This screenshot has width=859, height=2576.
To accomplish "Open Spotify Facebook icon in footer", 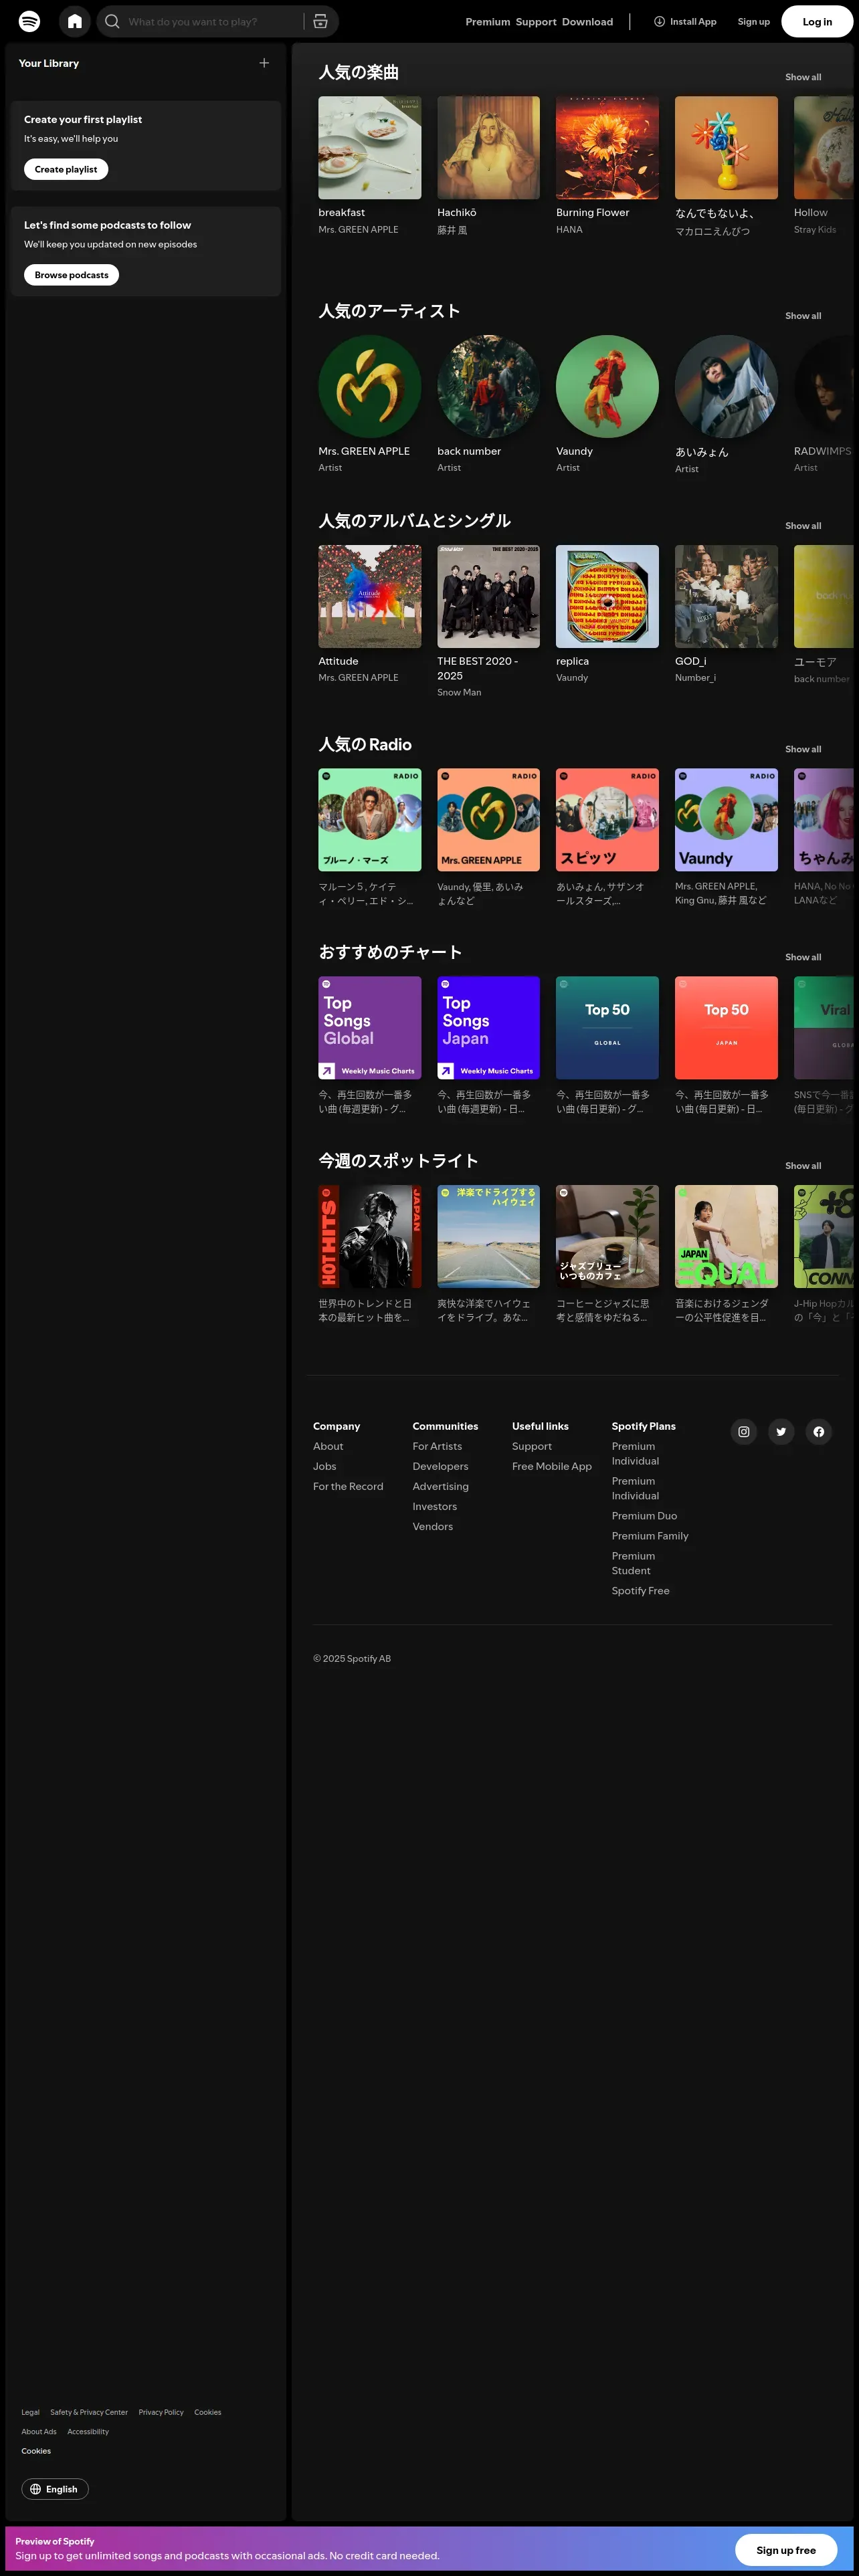I will (819, 1431).
